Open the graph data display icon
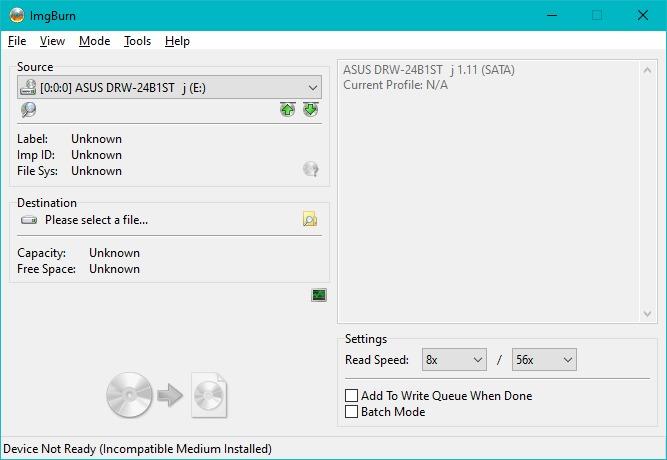667x460 pixels. (319, 295)
